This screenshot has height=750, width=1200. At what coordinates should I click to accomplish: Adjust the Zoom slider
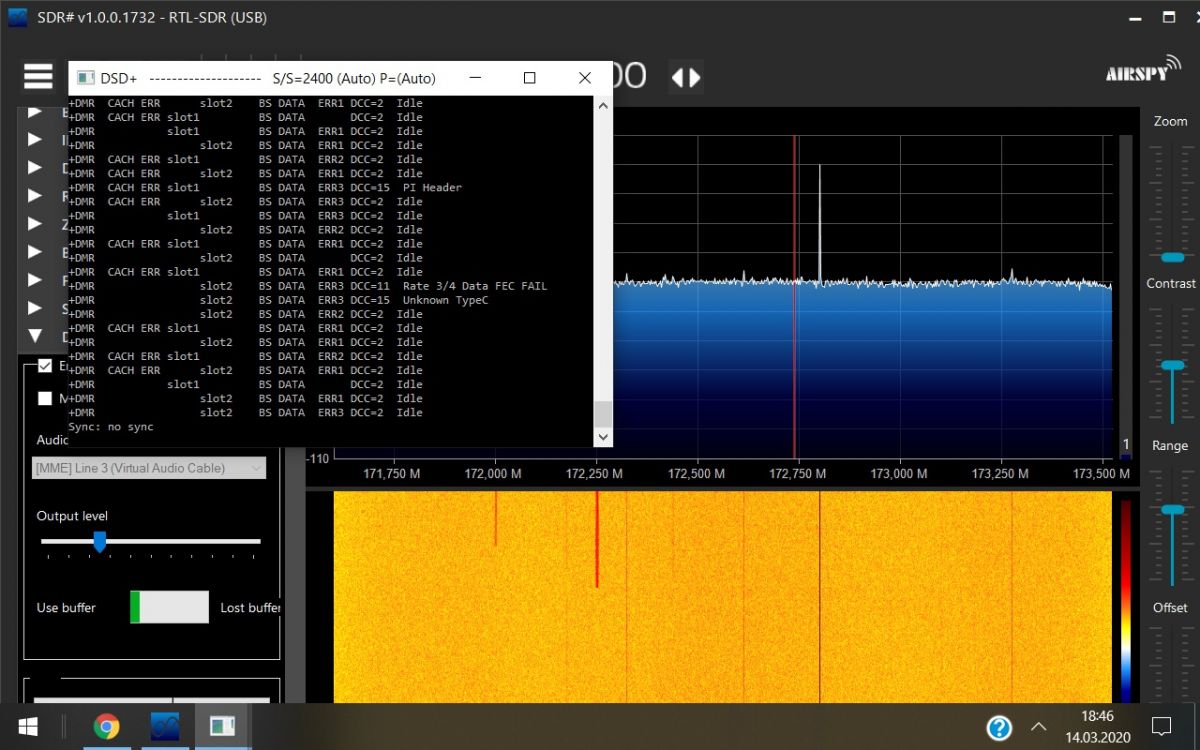(x=1171, y=257)
